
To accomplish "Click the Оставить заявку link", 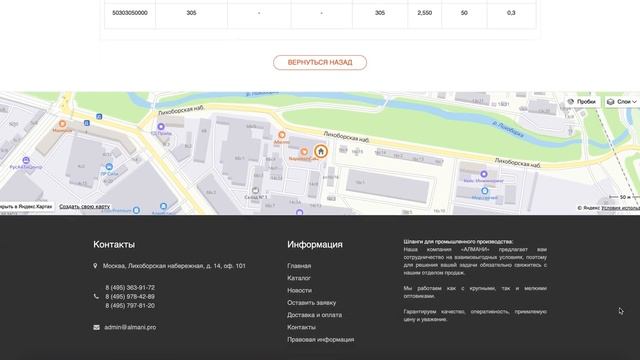I will (312, 302).
